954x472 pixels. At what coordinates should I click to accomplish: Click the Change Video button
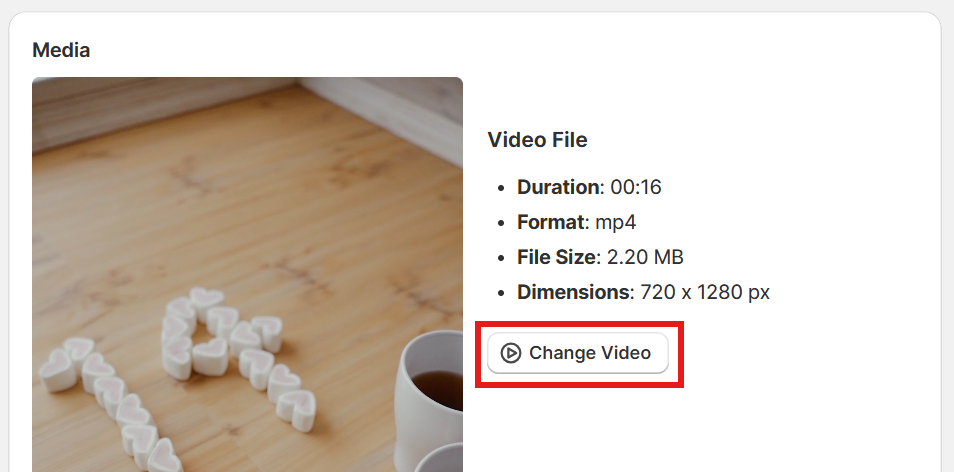coord(577,353)
